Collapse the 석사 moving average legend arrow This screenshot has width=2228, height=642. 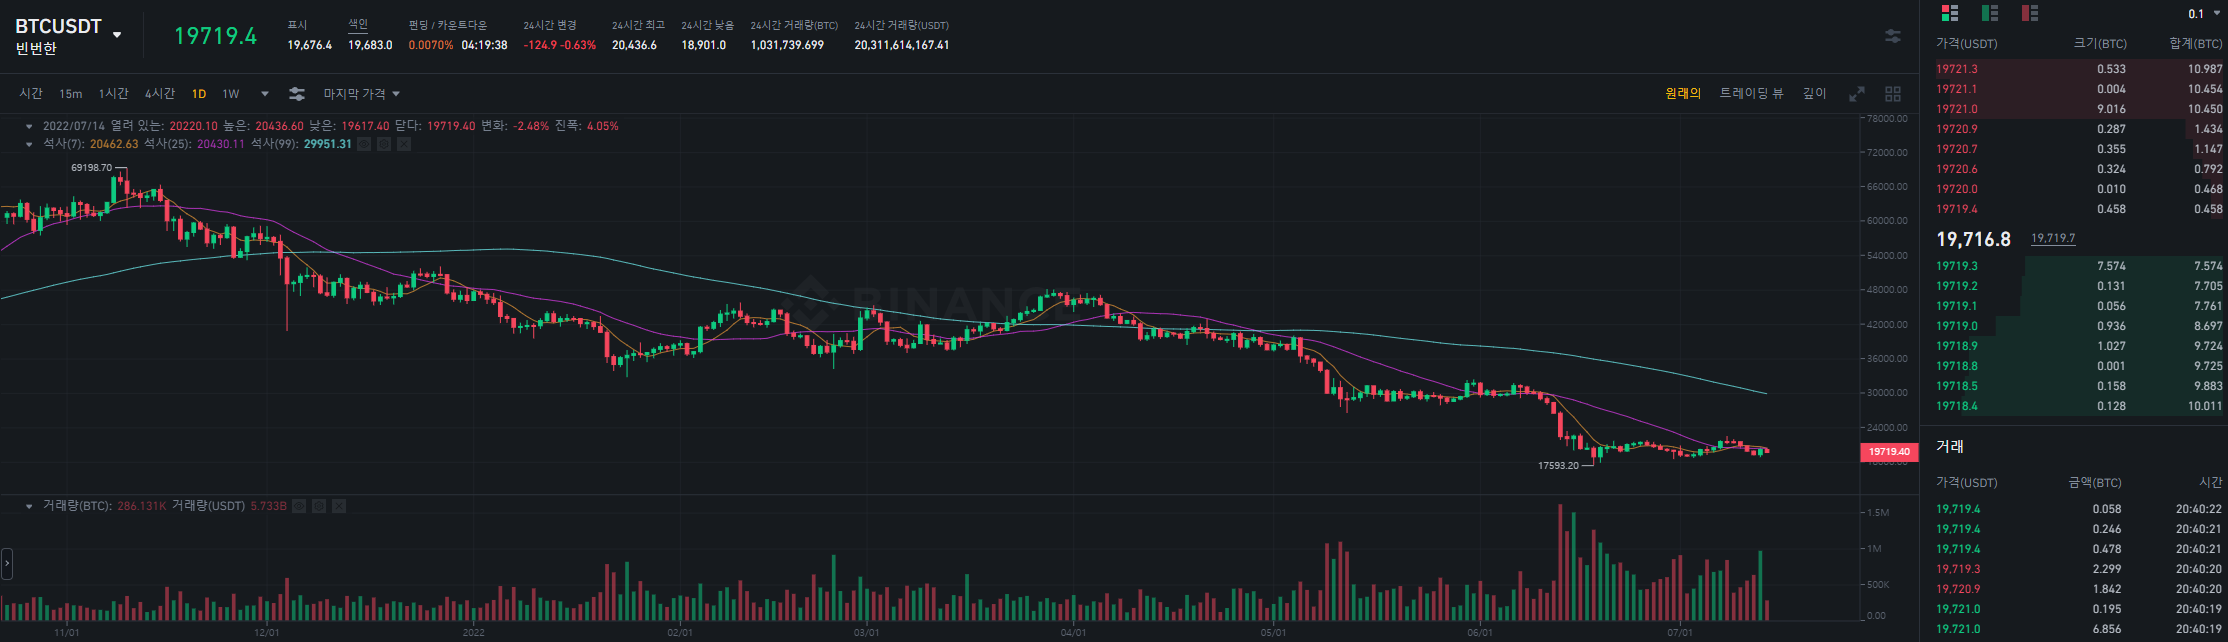(x=29, y=144)
